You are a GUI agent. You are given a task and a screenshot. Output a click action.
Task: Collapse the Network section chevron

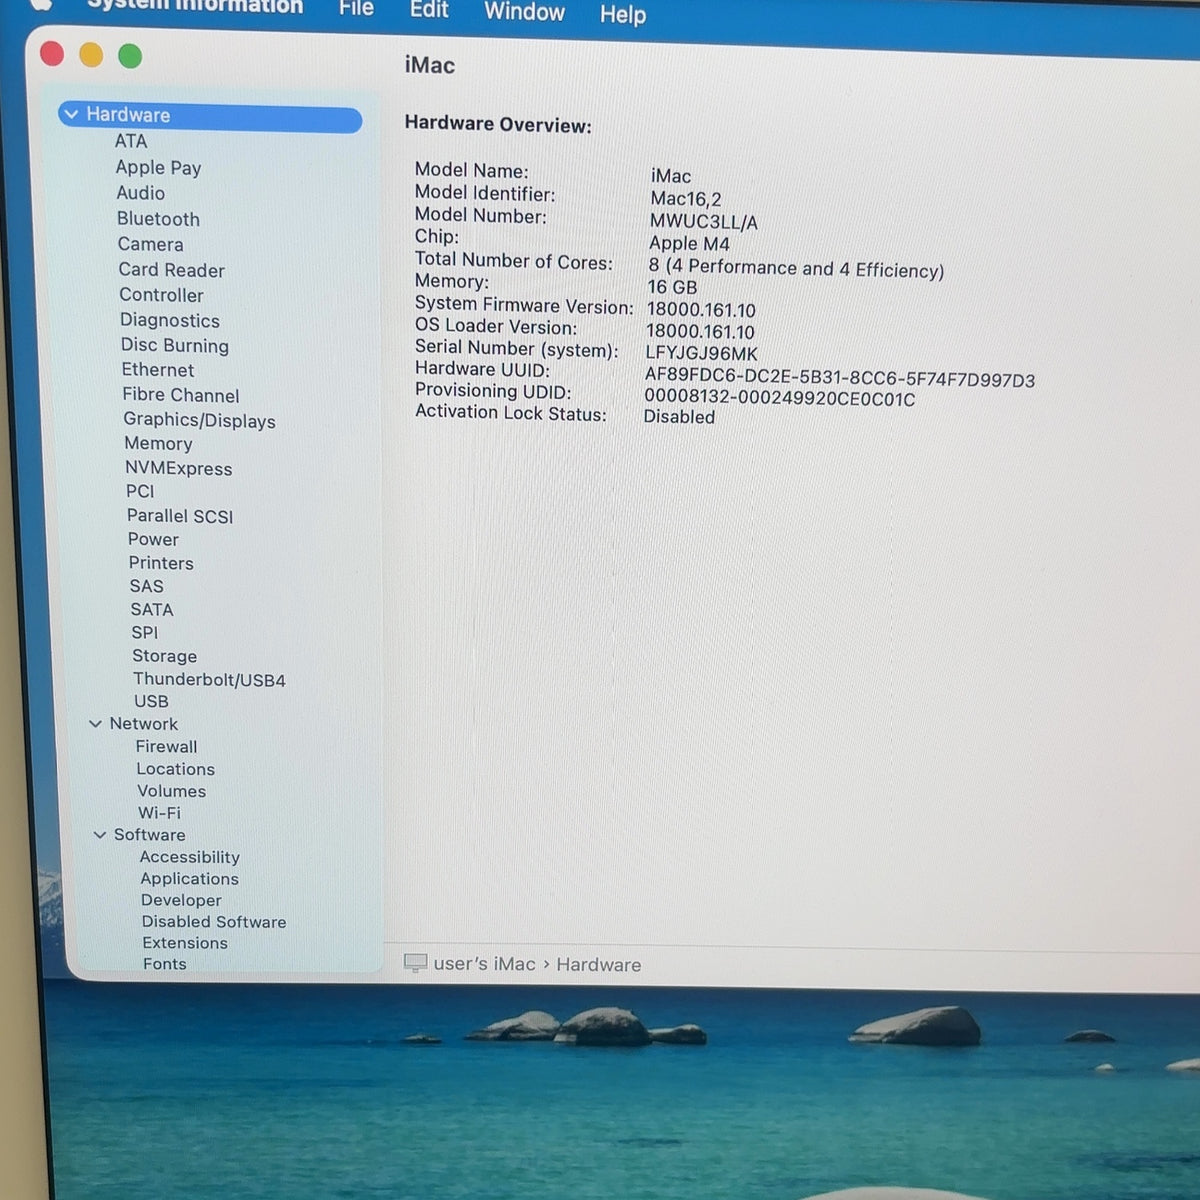[95, 723]
